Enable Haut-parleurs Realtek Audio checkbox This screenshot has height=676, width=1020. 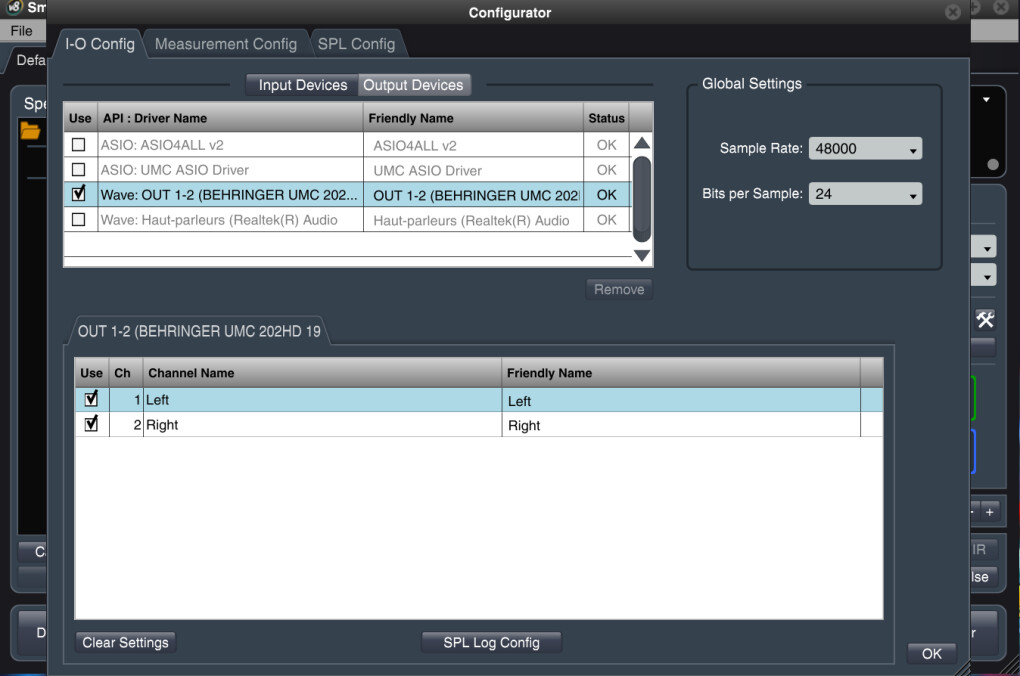(x=79, y=219)
